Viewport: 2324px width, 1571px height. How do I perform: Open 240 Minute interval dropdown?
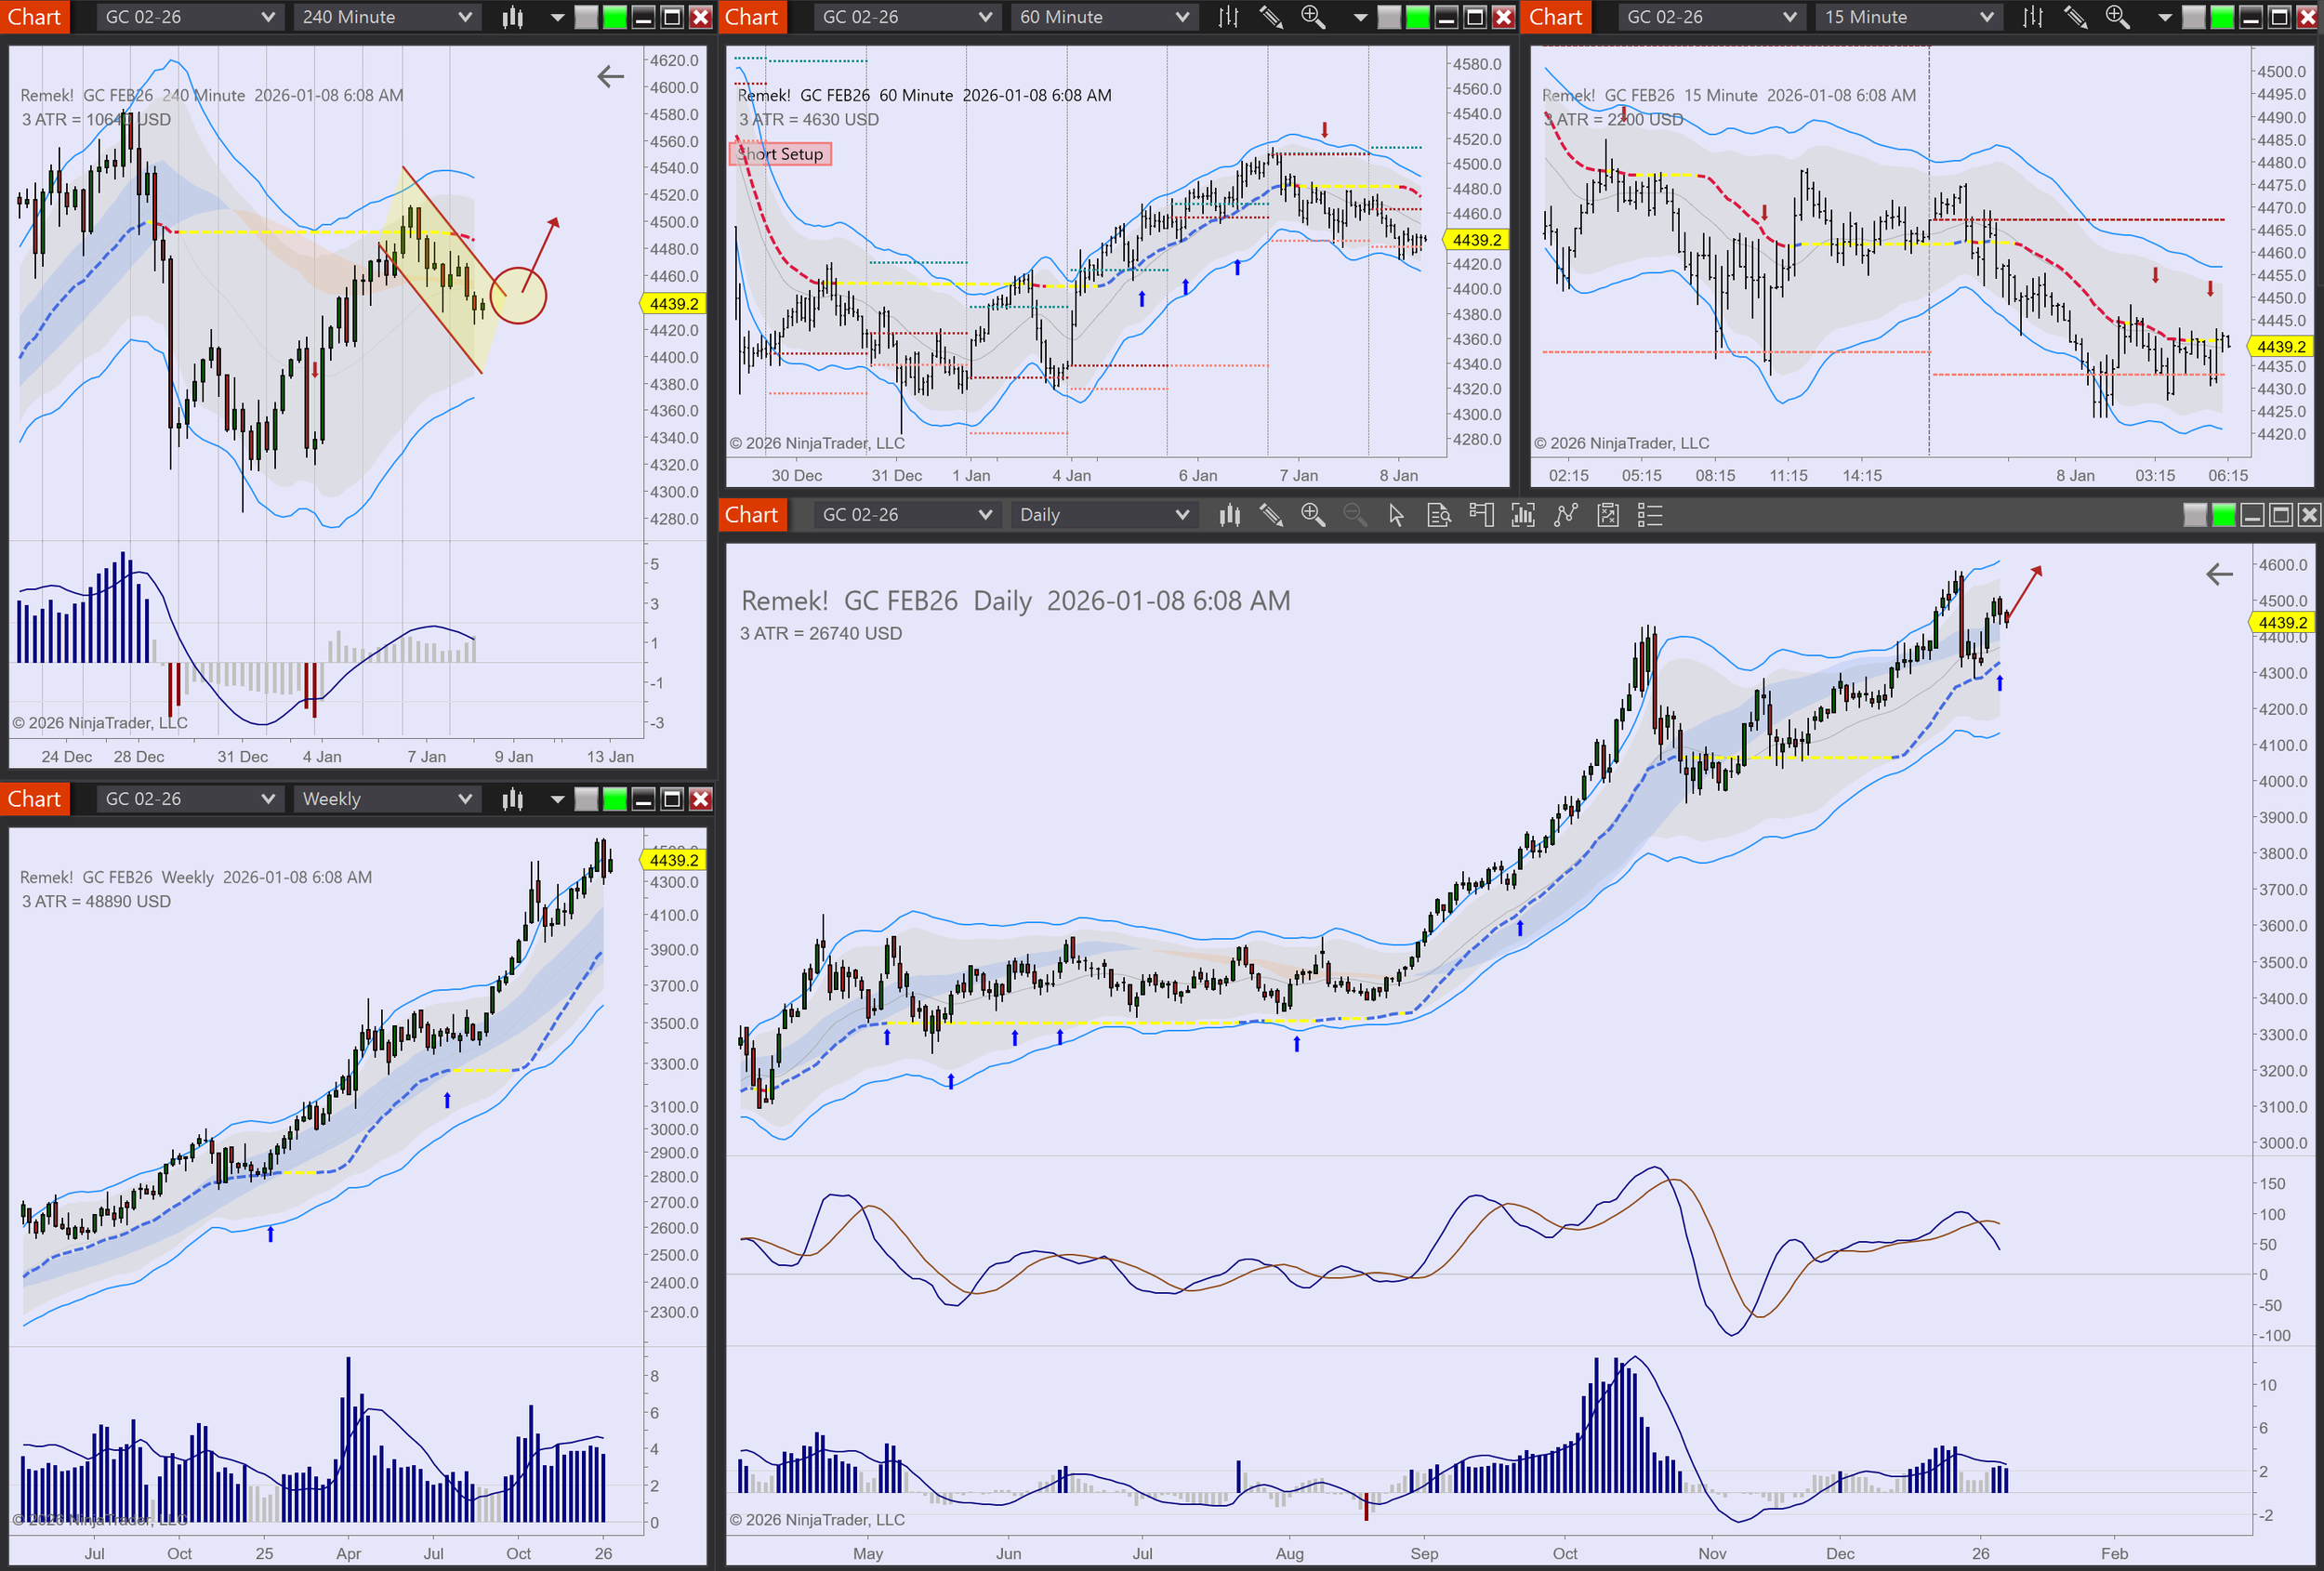point(386,17)
